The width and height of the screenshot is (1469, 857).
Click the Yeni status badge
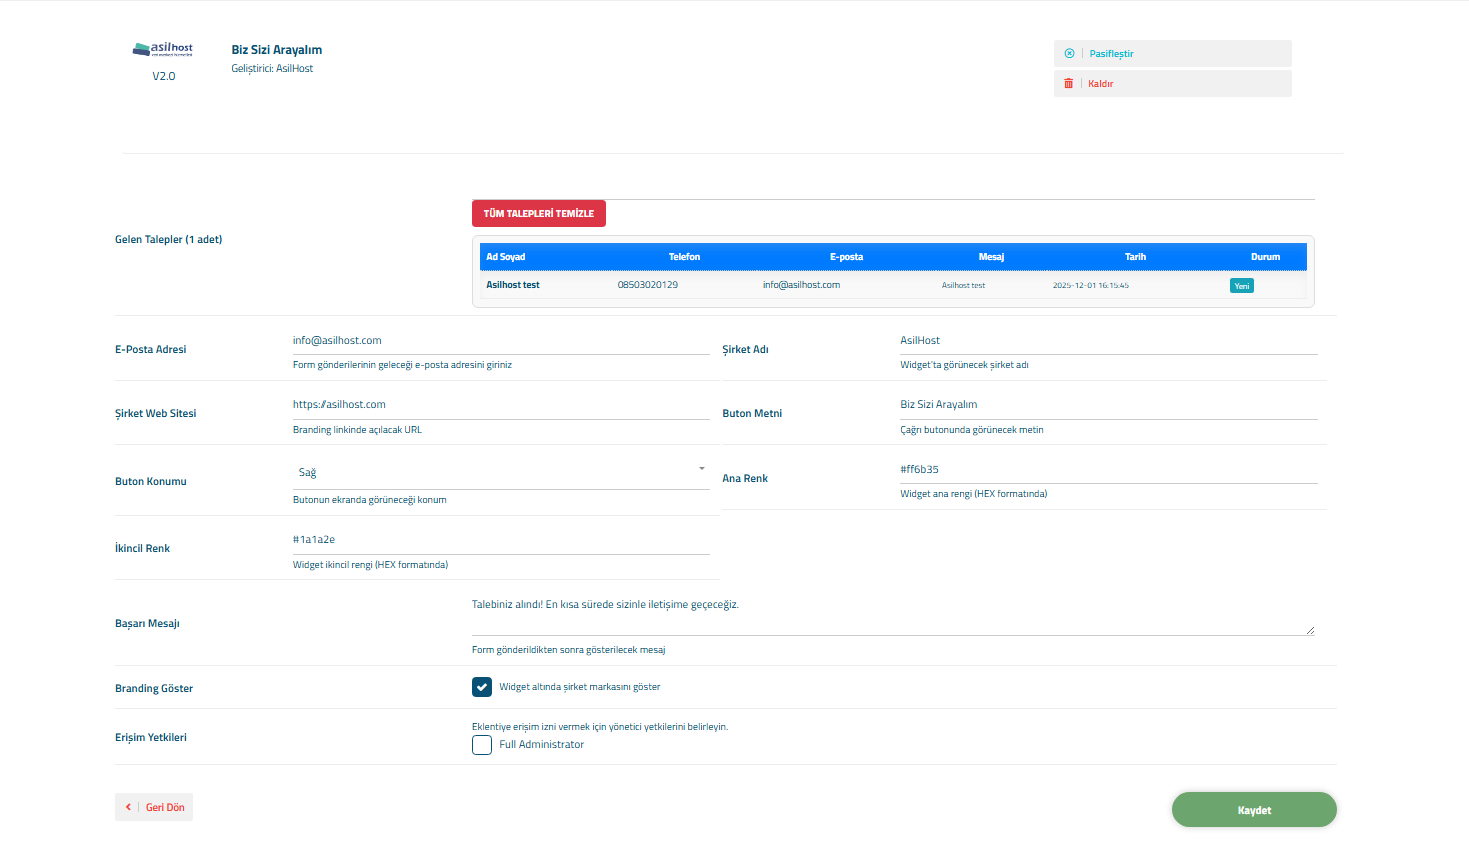1241,286
